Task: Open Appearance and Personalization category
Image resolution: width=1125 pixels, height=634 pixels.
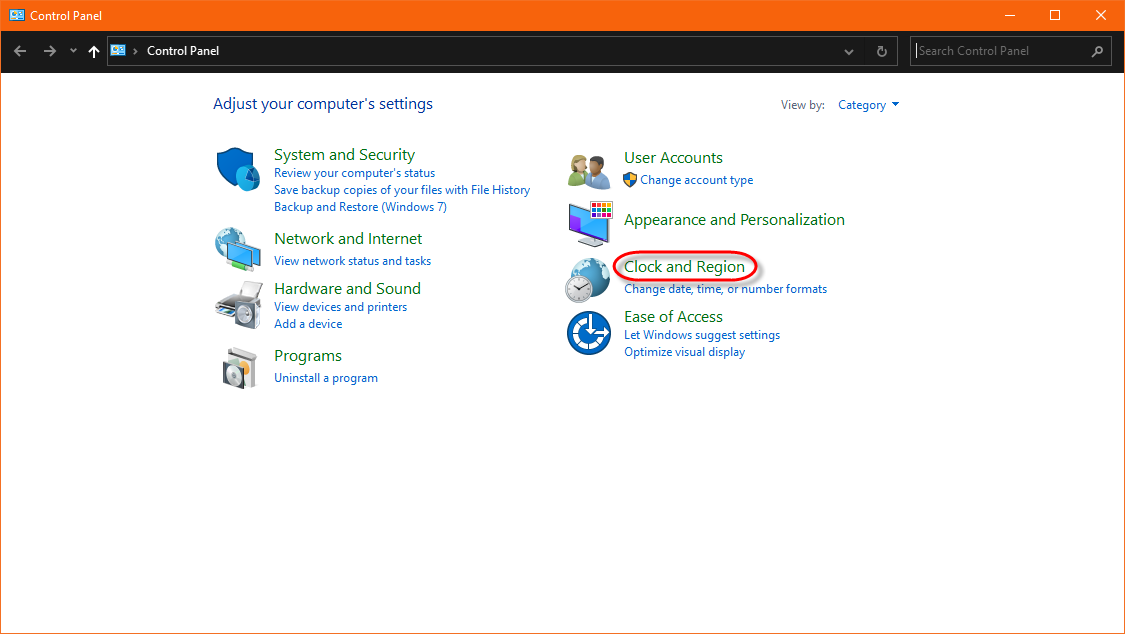Action: [x=734, y=220]
